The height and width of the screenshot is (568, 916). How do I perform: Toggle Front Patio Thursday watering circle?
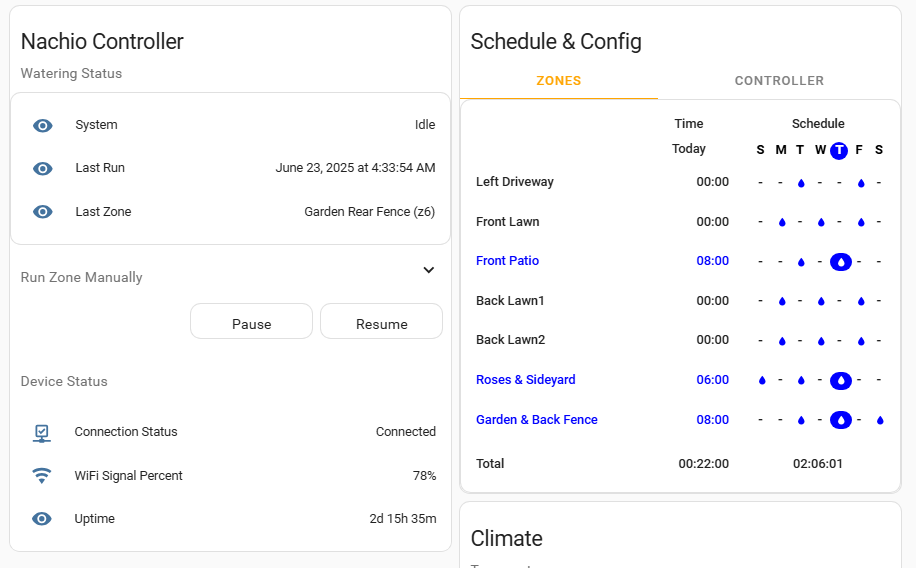click(x=840, y=262)
